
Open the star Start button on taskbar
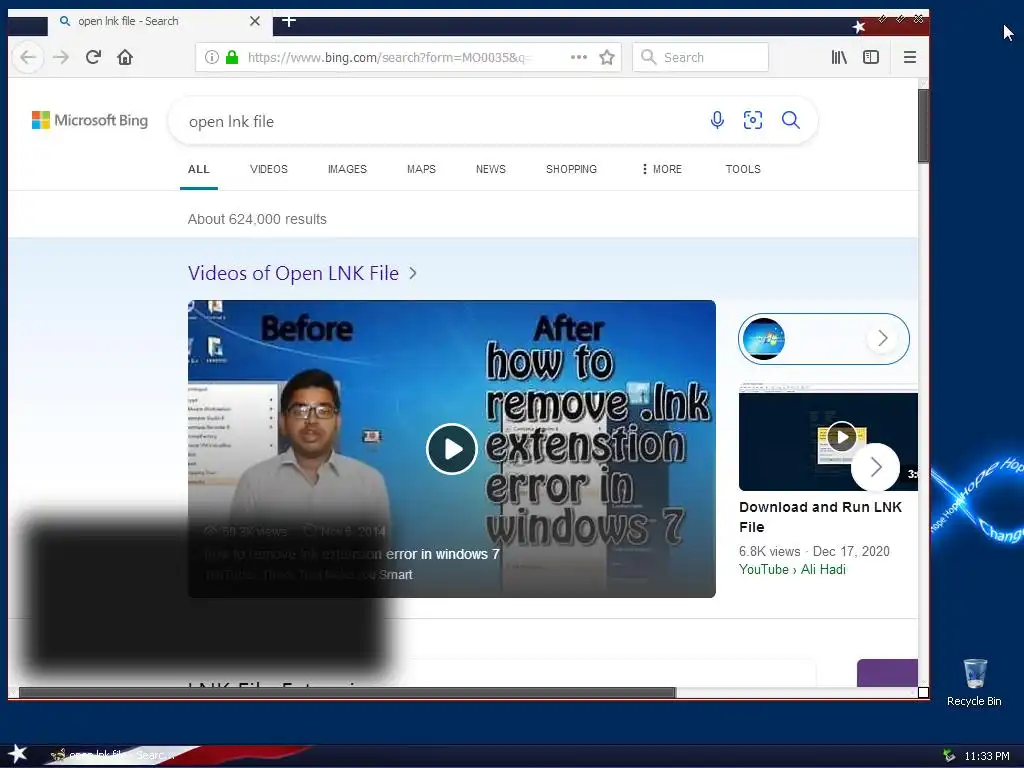17,754
